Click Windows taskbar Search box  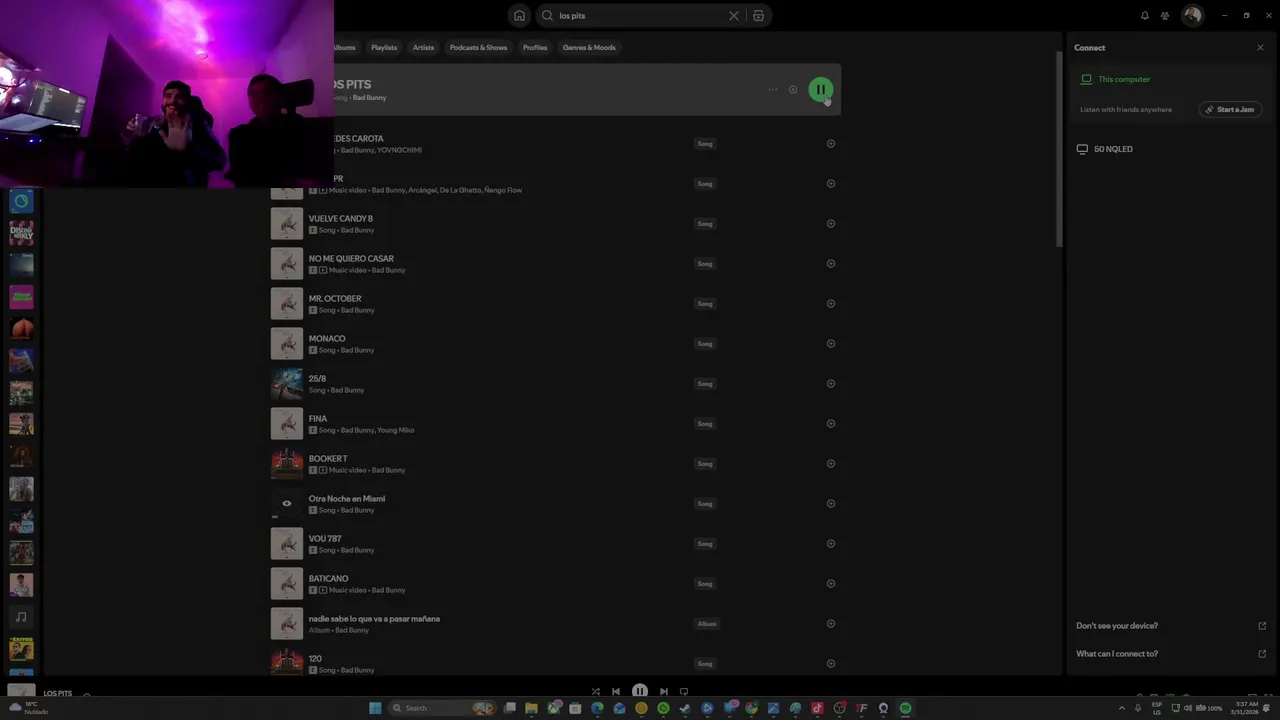[x=443, y=708]
